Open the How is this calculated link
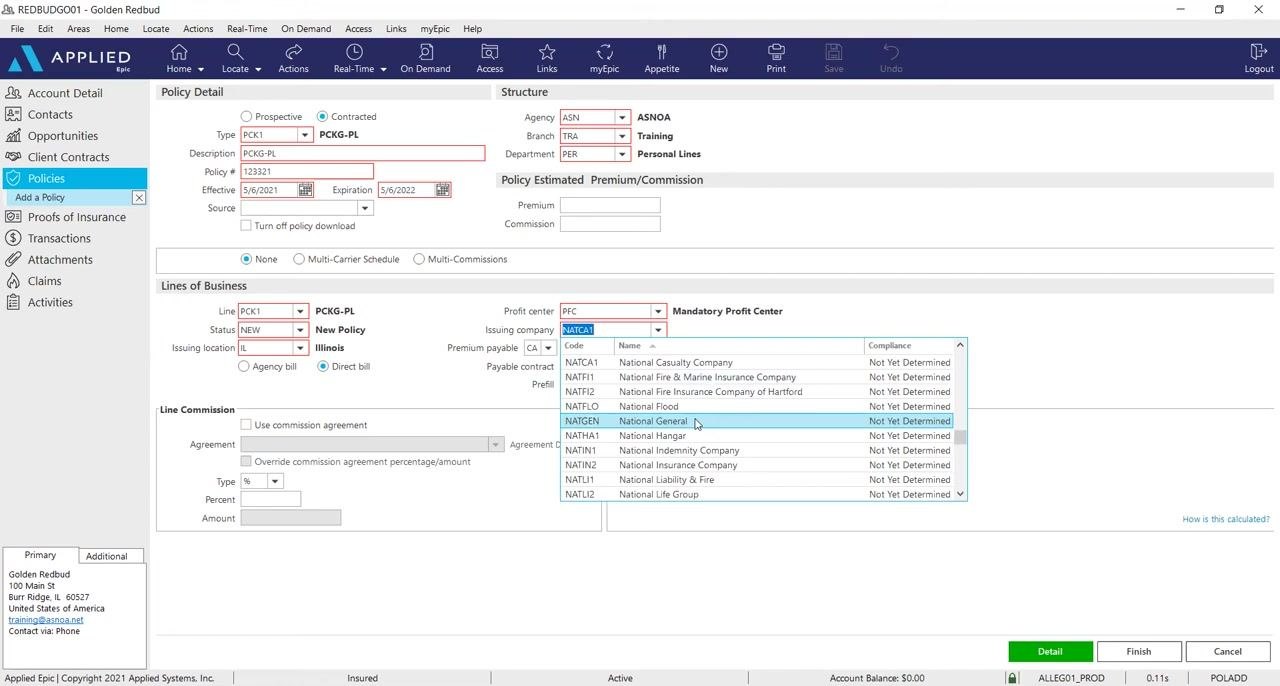The height and width of the screenshot is (686, 1280). [x=1226, y=519]
